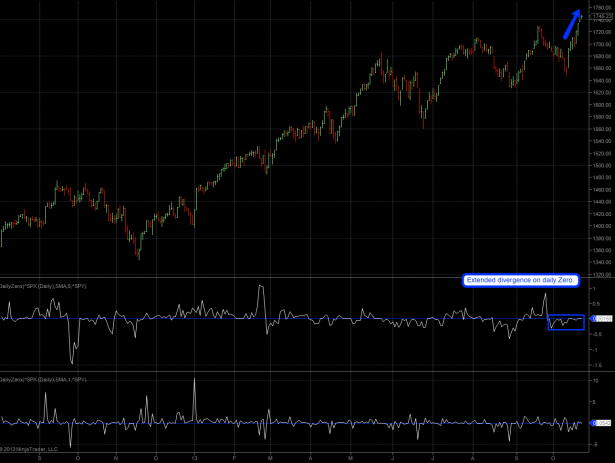The width and height of the screenshot is (615, 463).
Task: Click the 1640.00 price axis label
Action: coord(602,80)
